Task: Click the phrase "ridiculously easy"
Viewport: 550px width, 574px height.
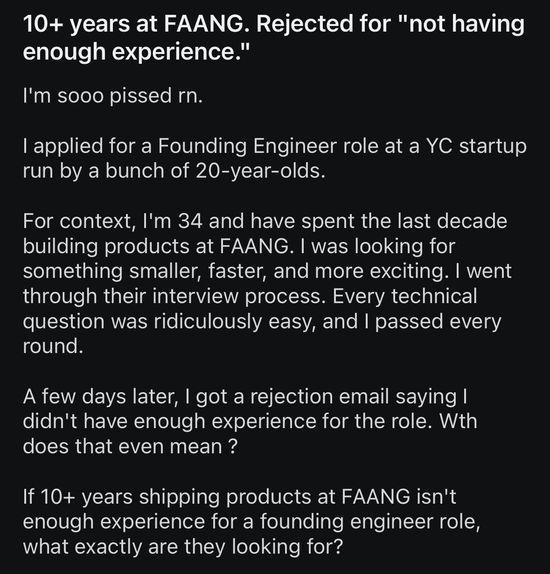Action: pos(235,321)
